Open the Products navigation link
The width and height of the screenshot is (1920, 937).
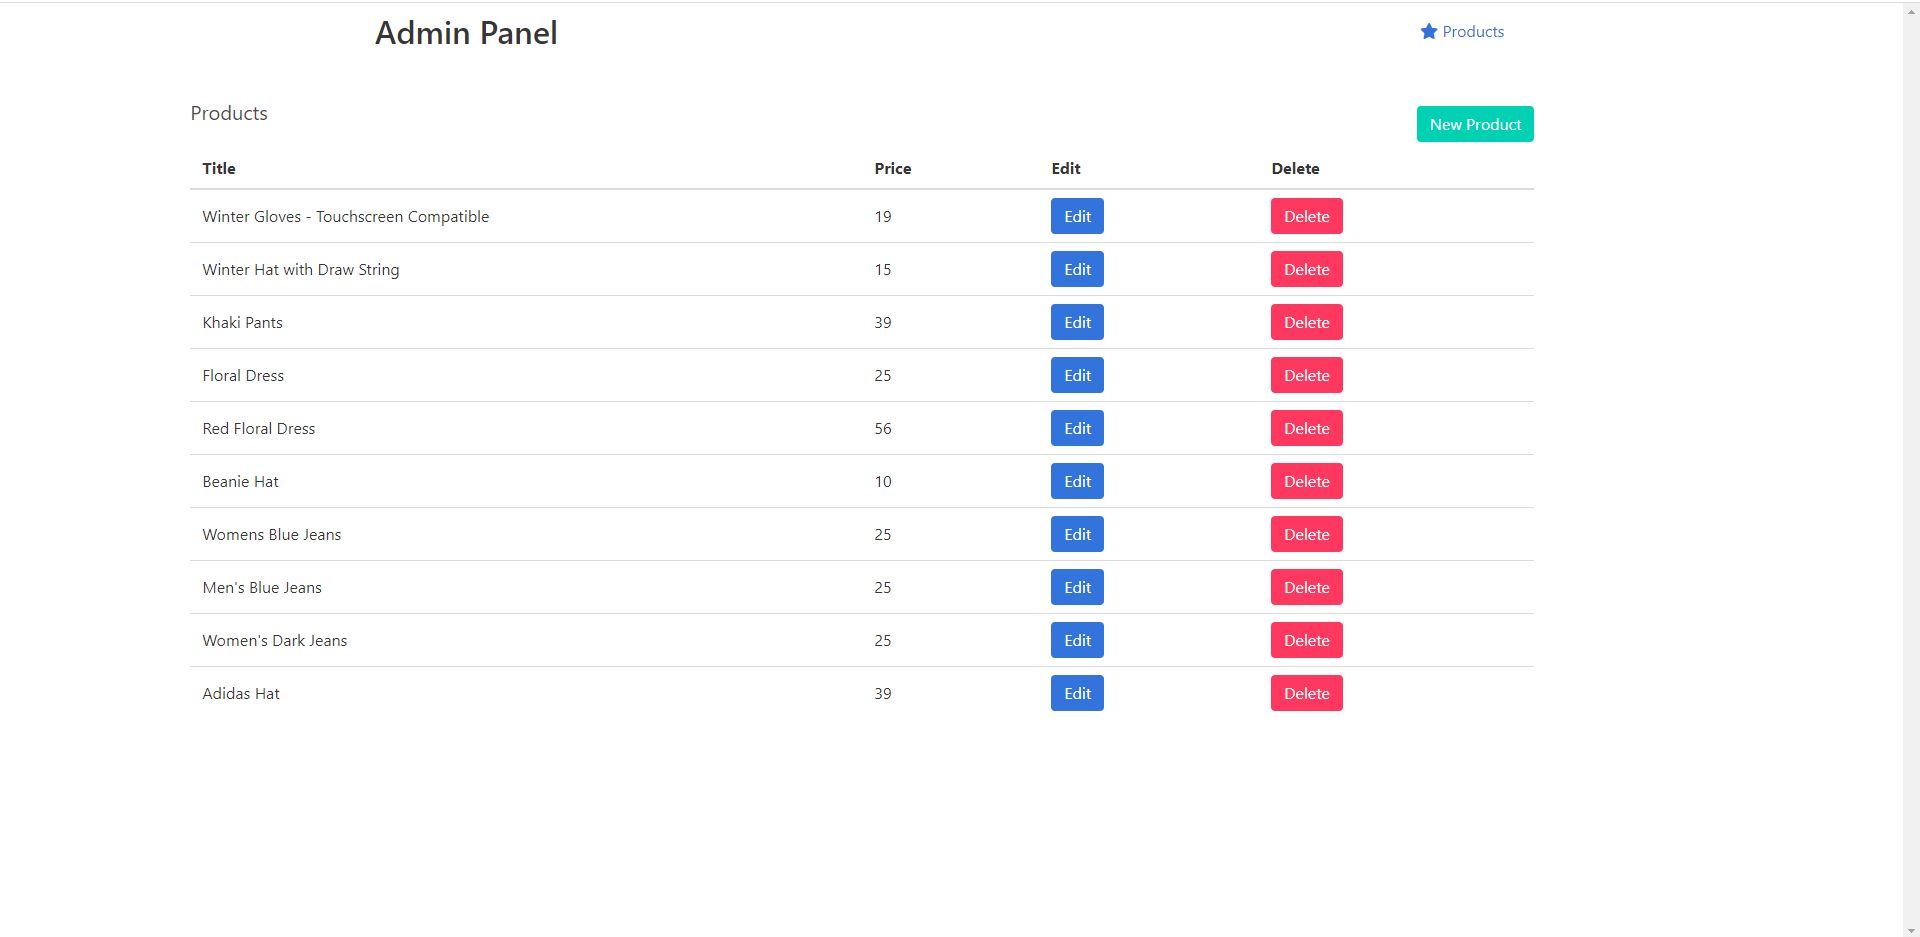click(1472, 31)
